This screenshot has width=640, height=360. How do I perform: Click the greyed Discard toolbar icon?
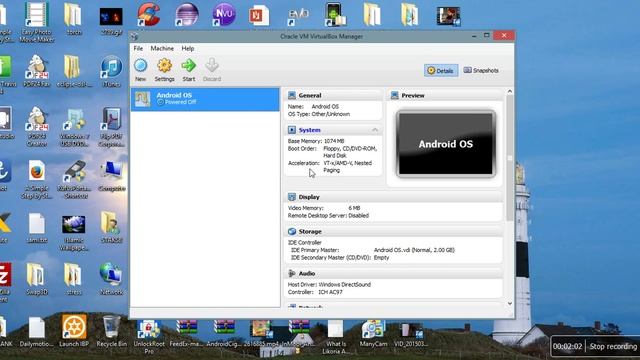(212, 69)
